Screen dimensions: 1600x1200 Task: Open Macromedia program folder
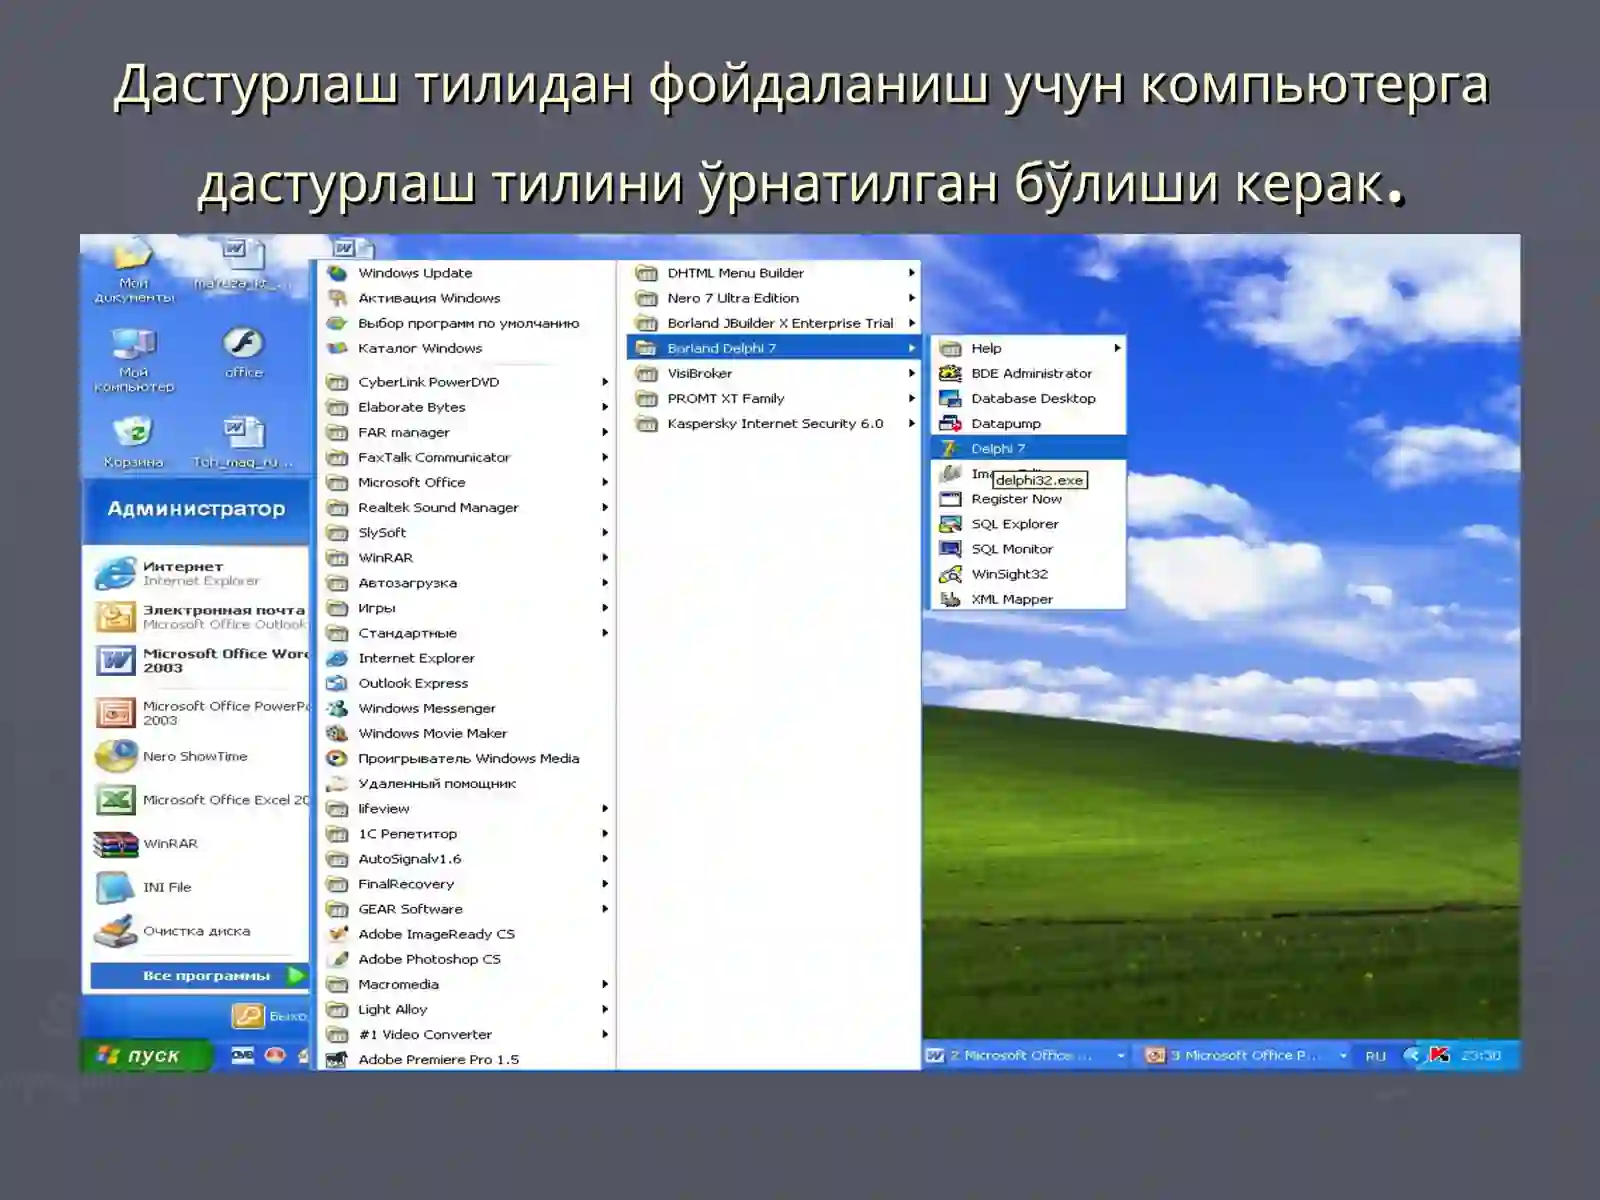[x=465, y=984]
